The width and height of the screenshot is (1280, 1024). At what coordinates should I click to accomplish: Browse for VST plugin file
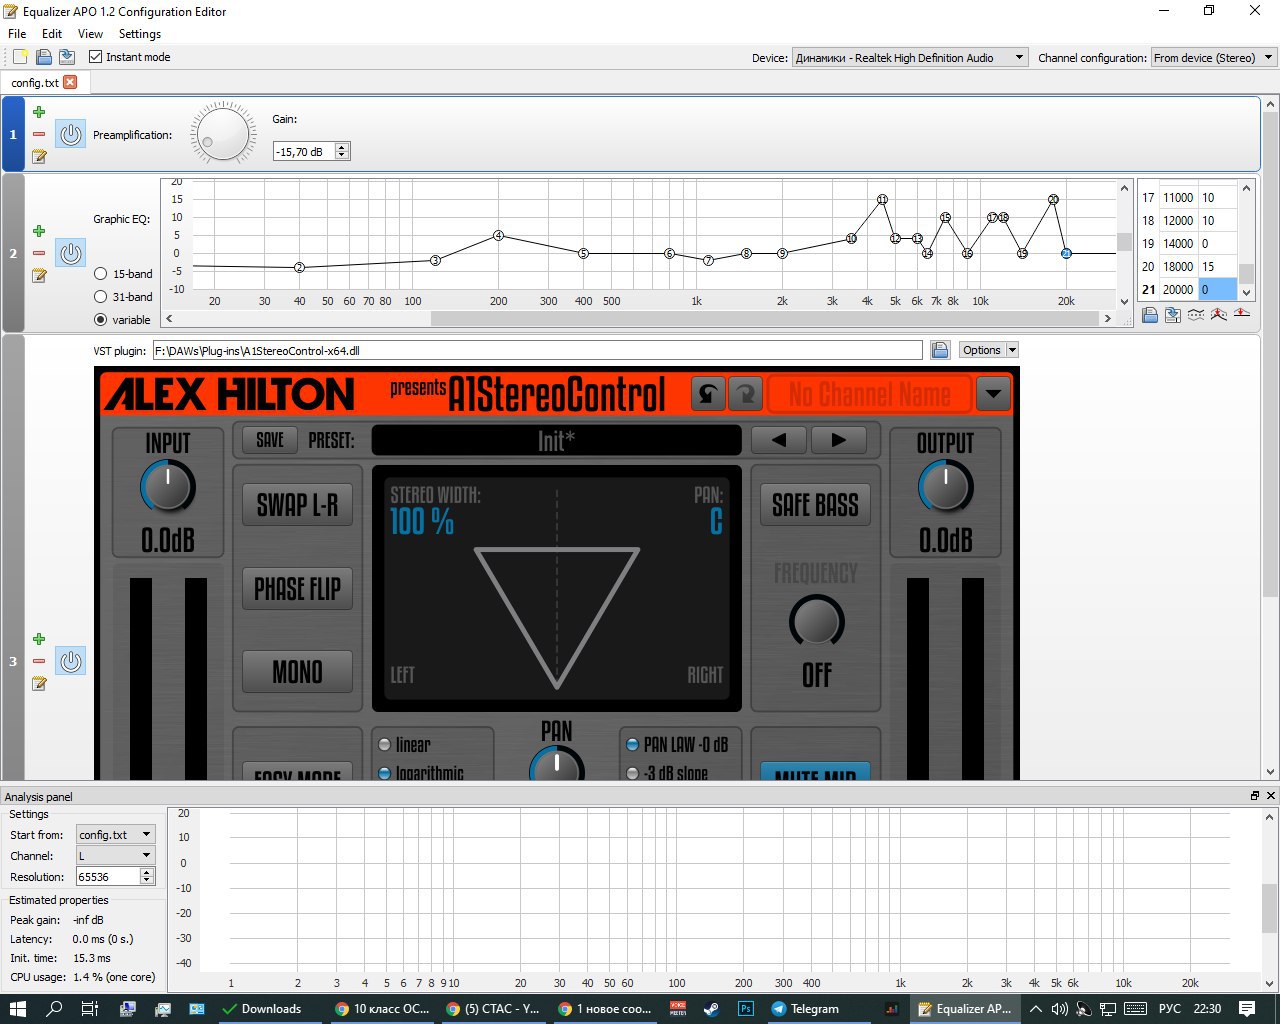(940, 350)
